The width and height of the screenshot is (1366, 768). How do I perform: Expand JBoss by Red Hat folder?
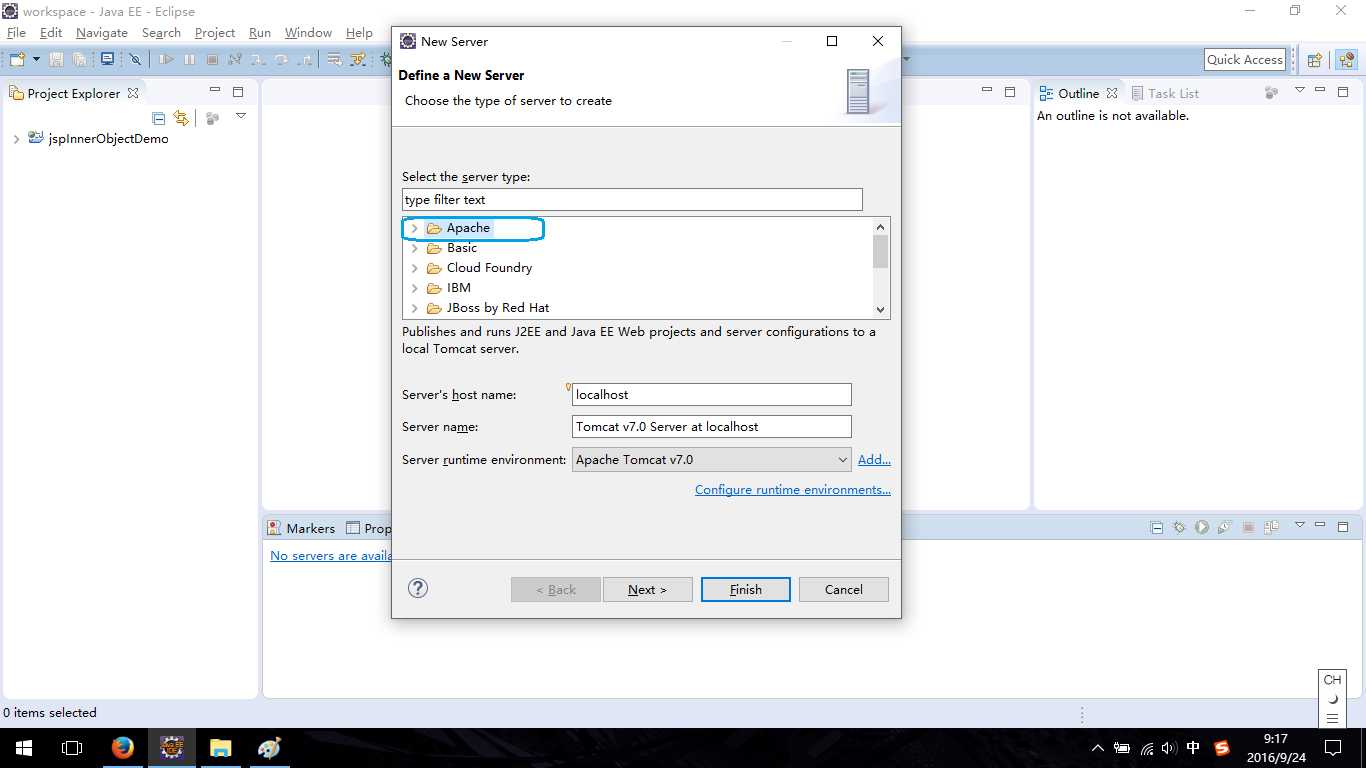click(414, 308)
